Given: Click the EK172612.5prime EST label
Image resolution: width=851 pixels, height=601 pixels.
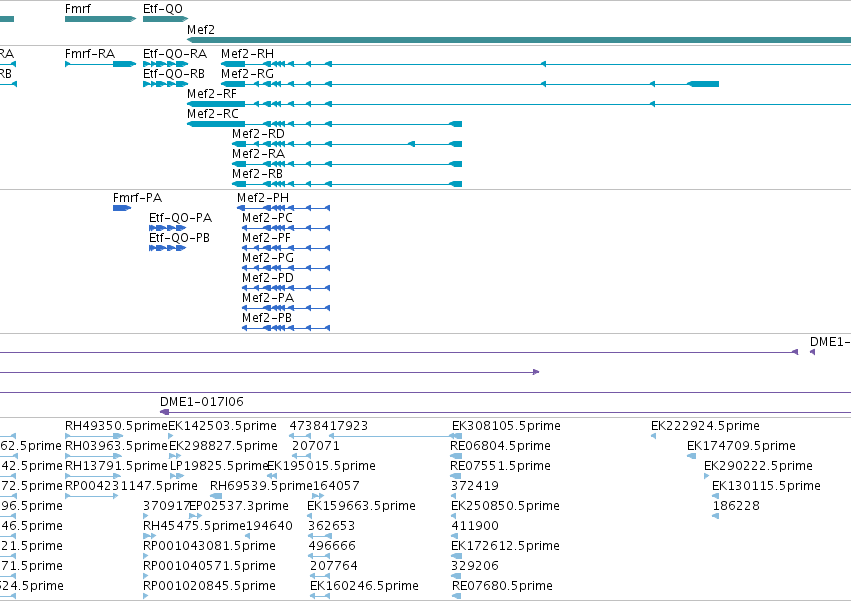Looking at the screenshot, I should click(505, 546).
